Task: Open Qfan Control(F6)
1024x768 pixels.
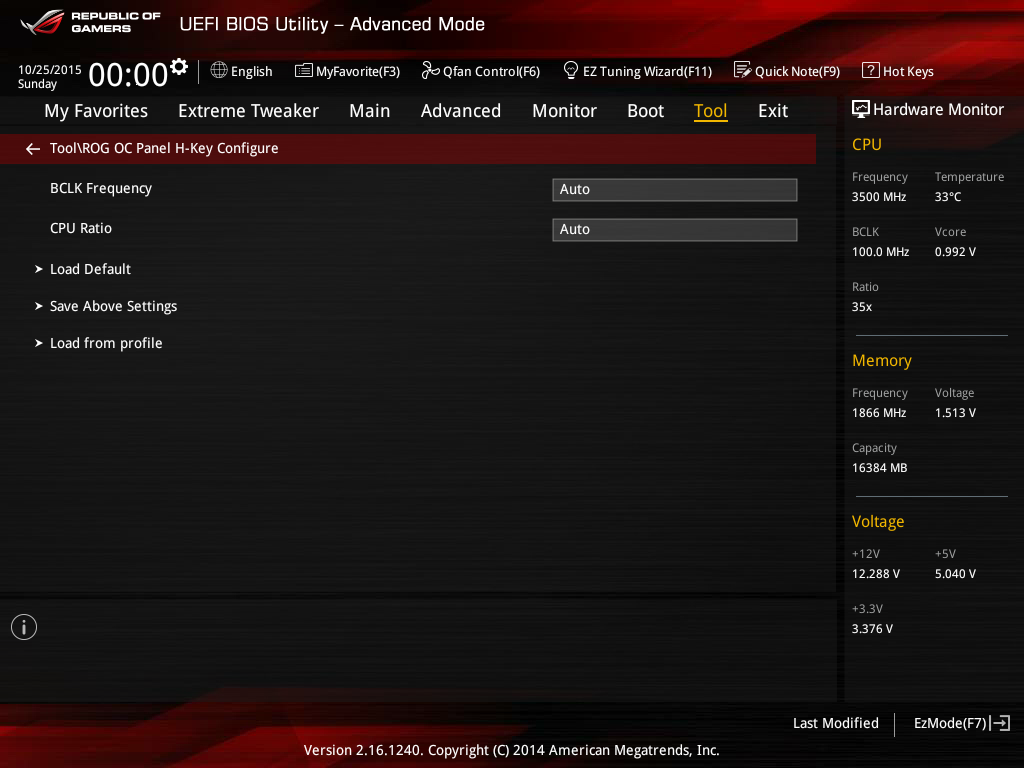Action: pos(481,71)
